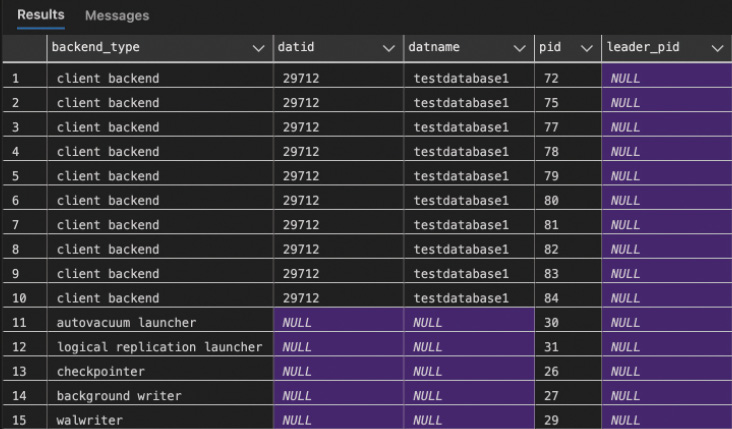732x429 pixels.
Task: Select row number 1 header
Action: (24, 78)
